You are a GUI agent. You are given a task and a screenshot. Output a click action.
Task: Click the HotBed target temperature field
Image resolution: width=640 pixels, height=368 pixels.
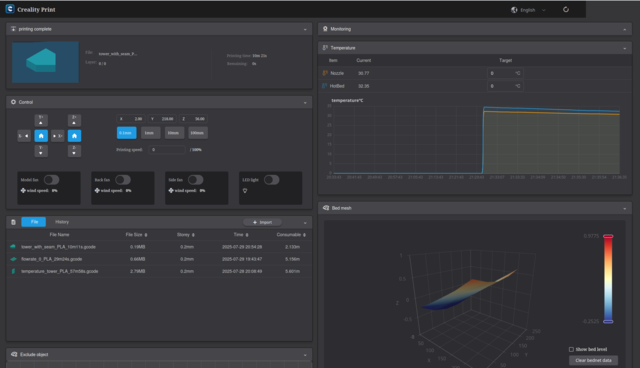[x=505, y=86]
